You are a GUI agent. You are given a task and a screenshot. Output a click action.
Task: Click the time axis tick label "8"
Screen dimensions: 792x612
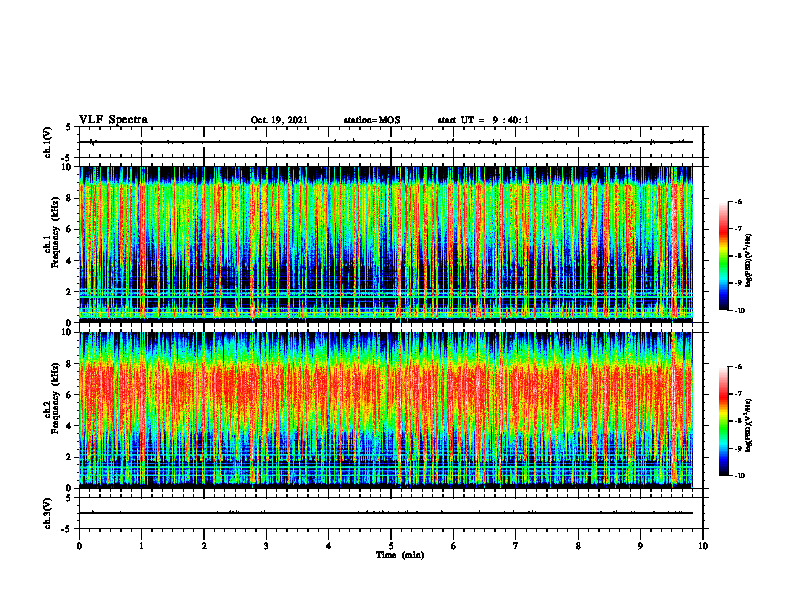578,546
